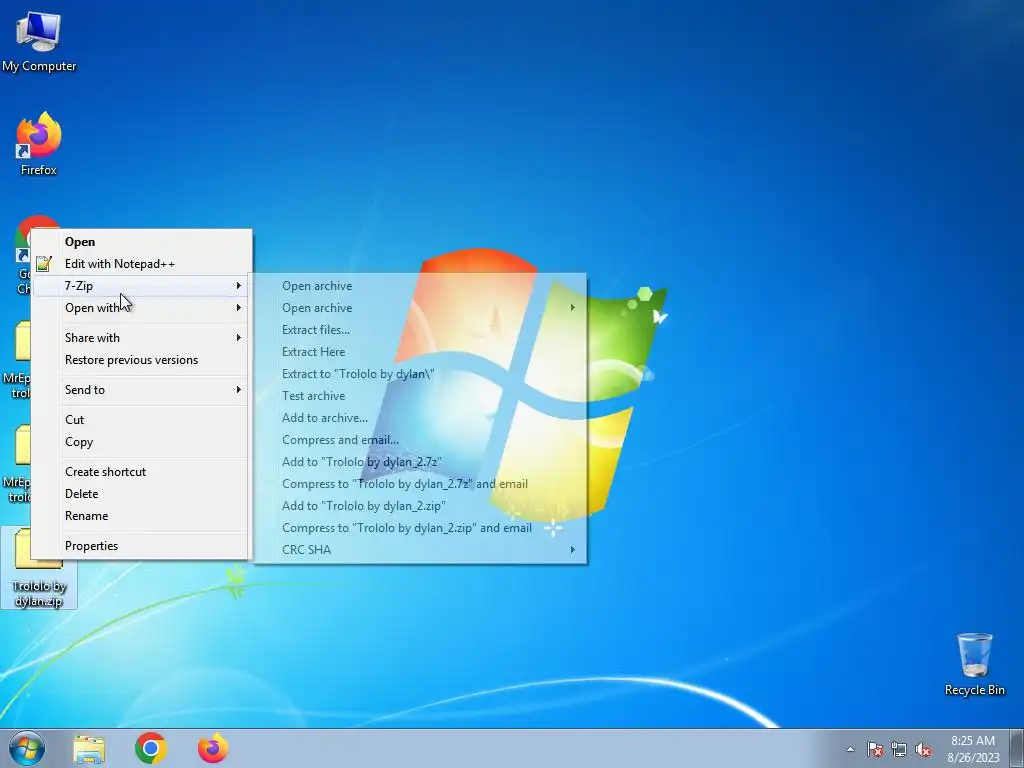Screen dimensions: 1024x768
Task: Expand the Share with submenu
Action: (141, 338)
